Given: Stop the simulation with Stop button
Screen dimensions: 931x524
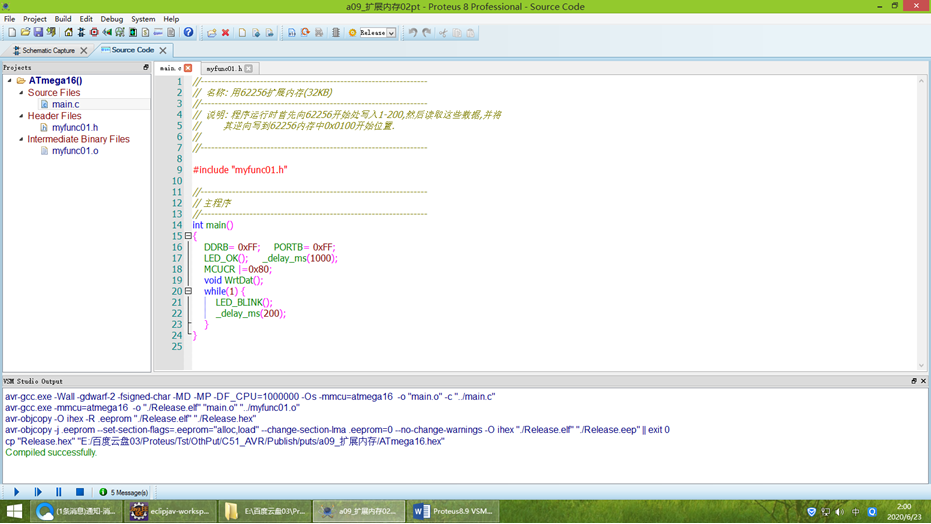Looking at the screenshot, I should click(80, 492).
